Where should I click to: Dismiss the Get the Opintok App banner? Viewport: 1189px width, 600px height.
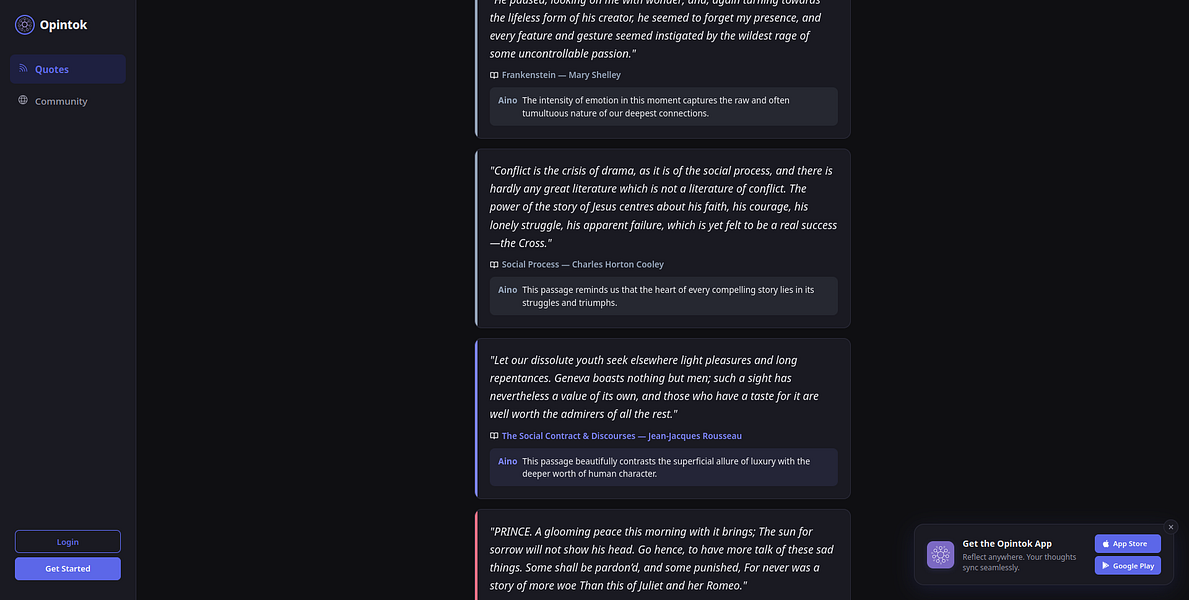coord(1171,526)
